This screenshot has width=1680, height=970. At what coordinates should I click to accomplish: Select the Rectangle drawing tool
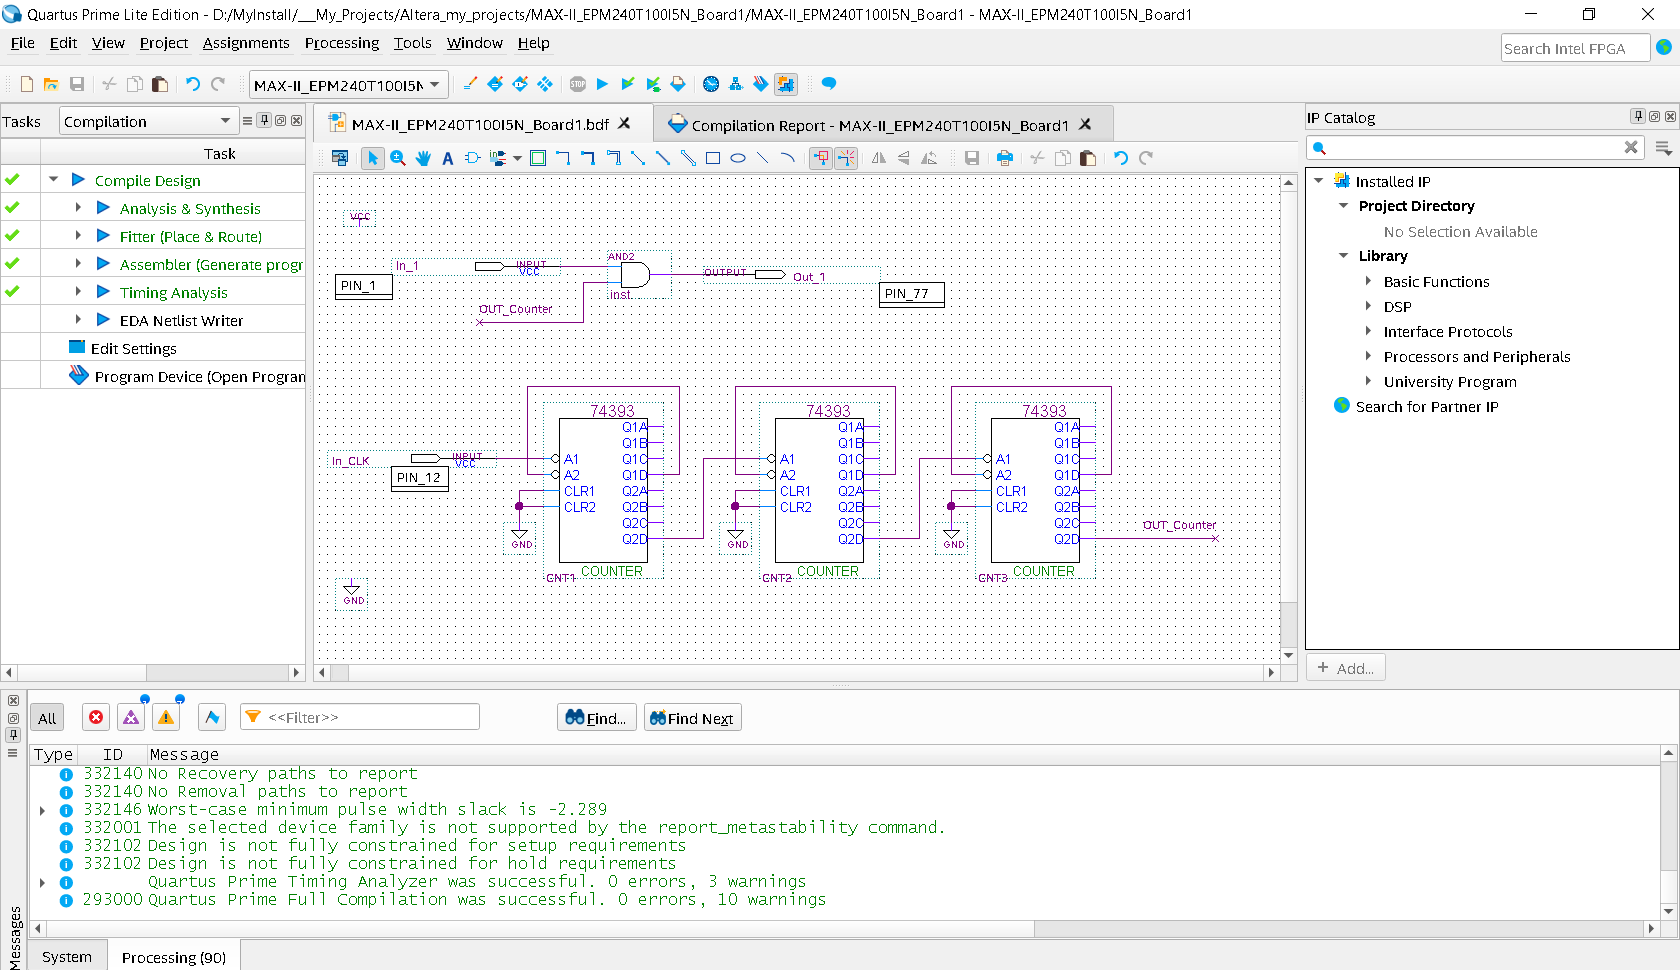click(713, 158)
